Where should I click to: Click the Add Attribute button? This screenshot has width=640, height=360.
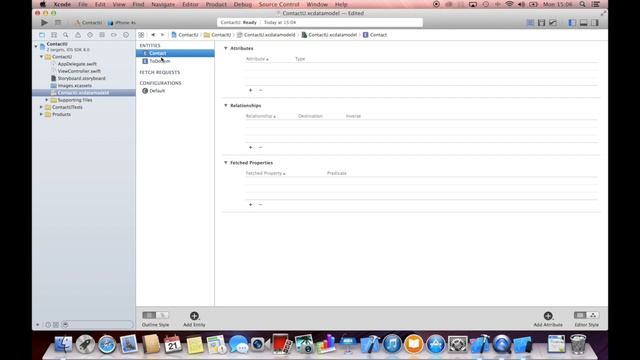tap(548, 319)
